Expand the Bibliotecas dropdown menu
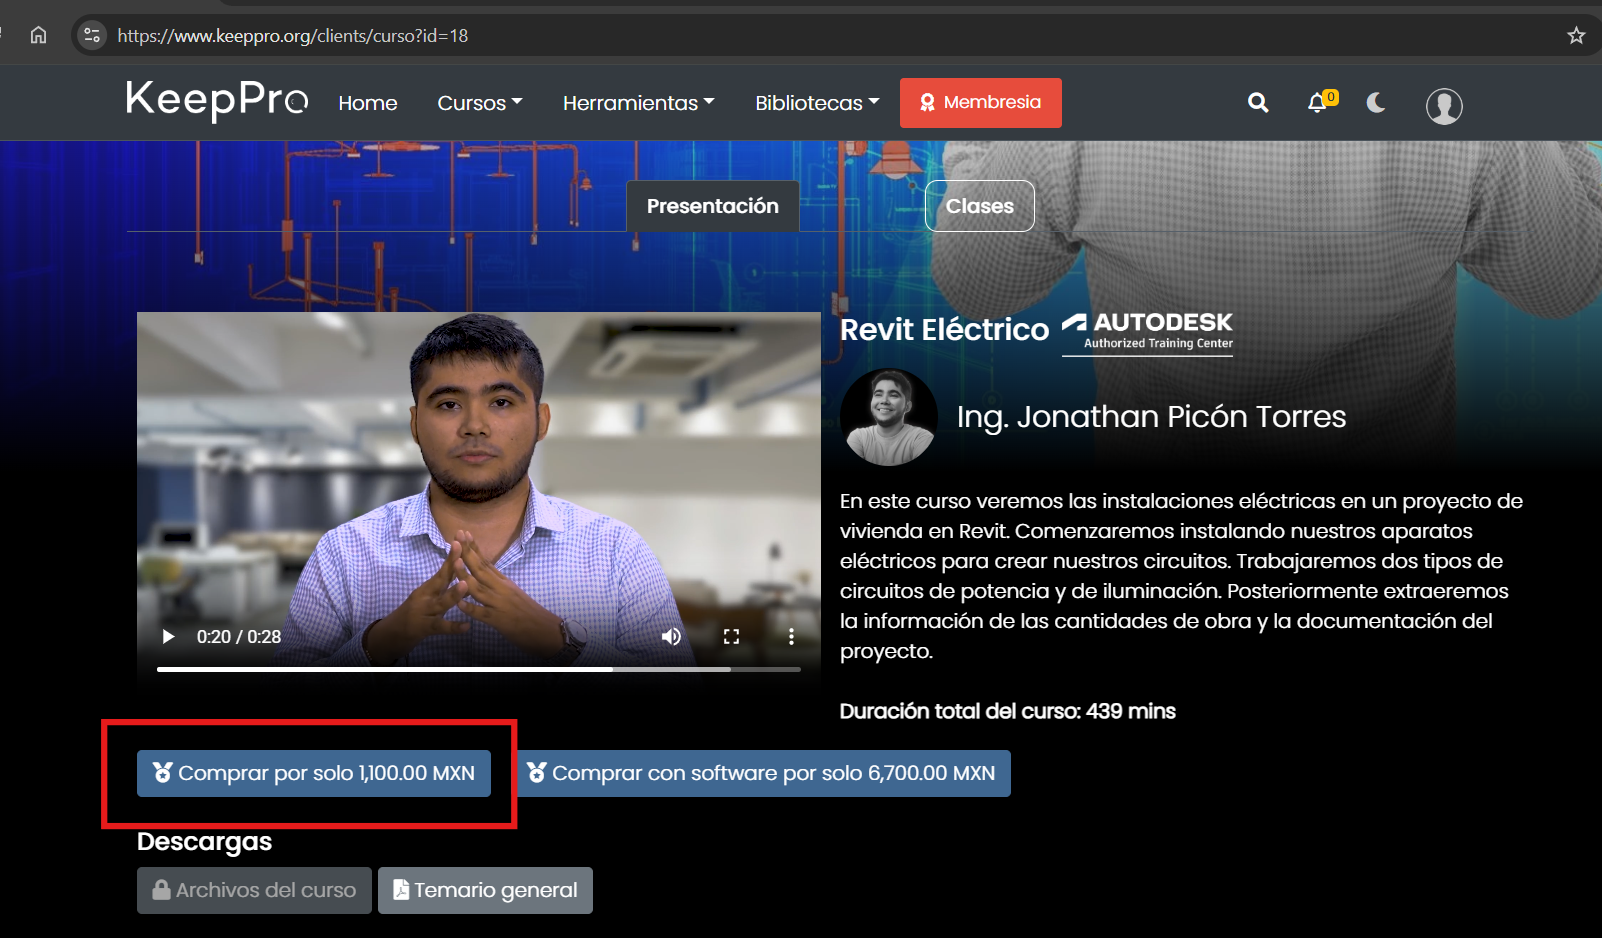The width and height of the screenshot is (1602, 938). tap(817, 103)
